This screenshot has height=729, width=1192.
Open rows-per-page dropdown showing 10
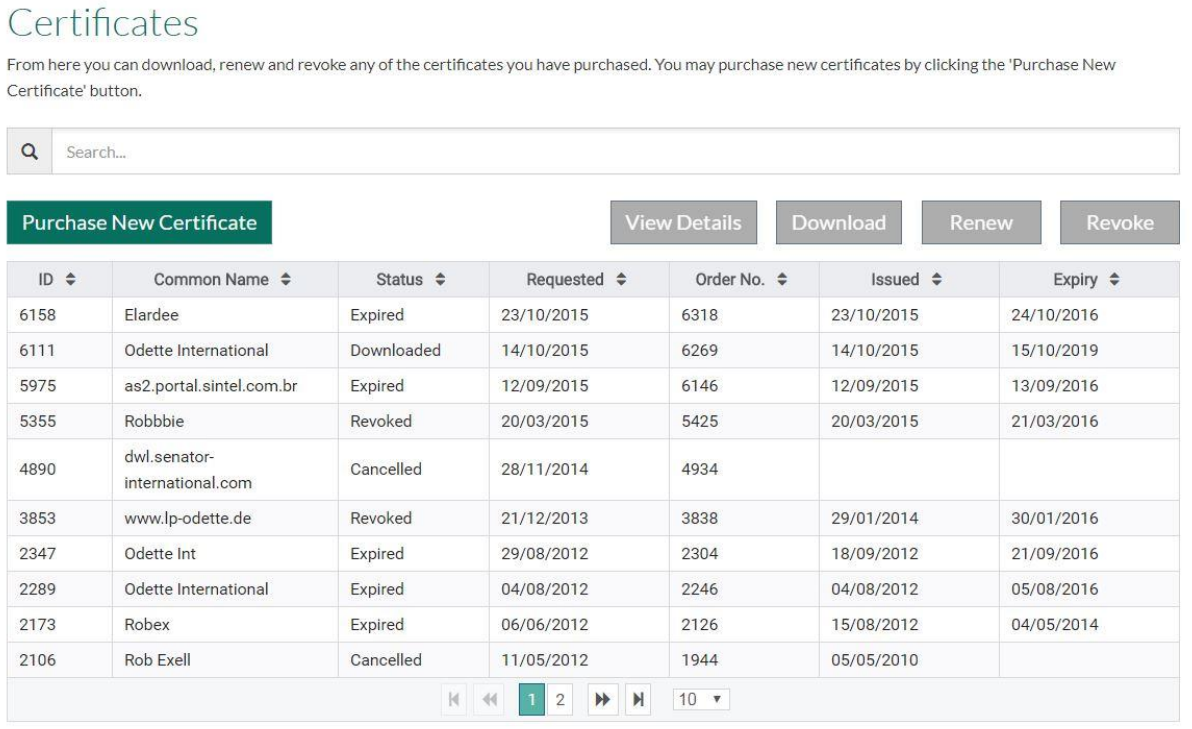click(x=701, y=699)
